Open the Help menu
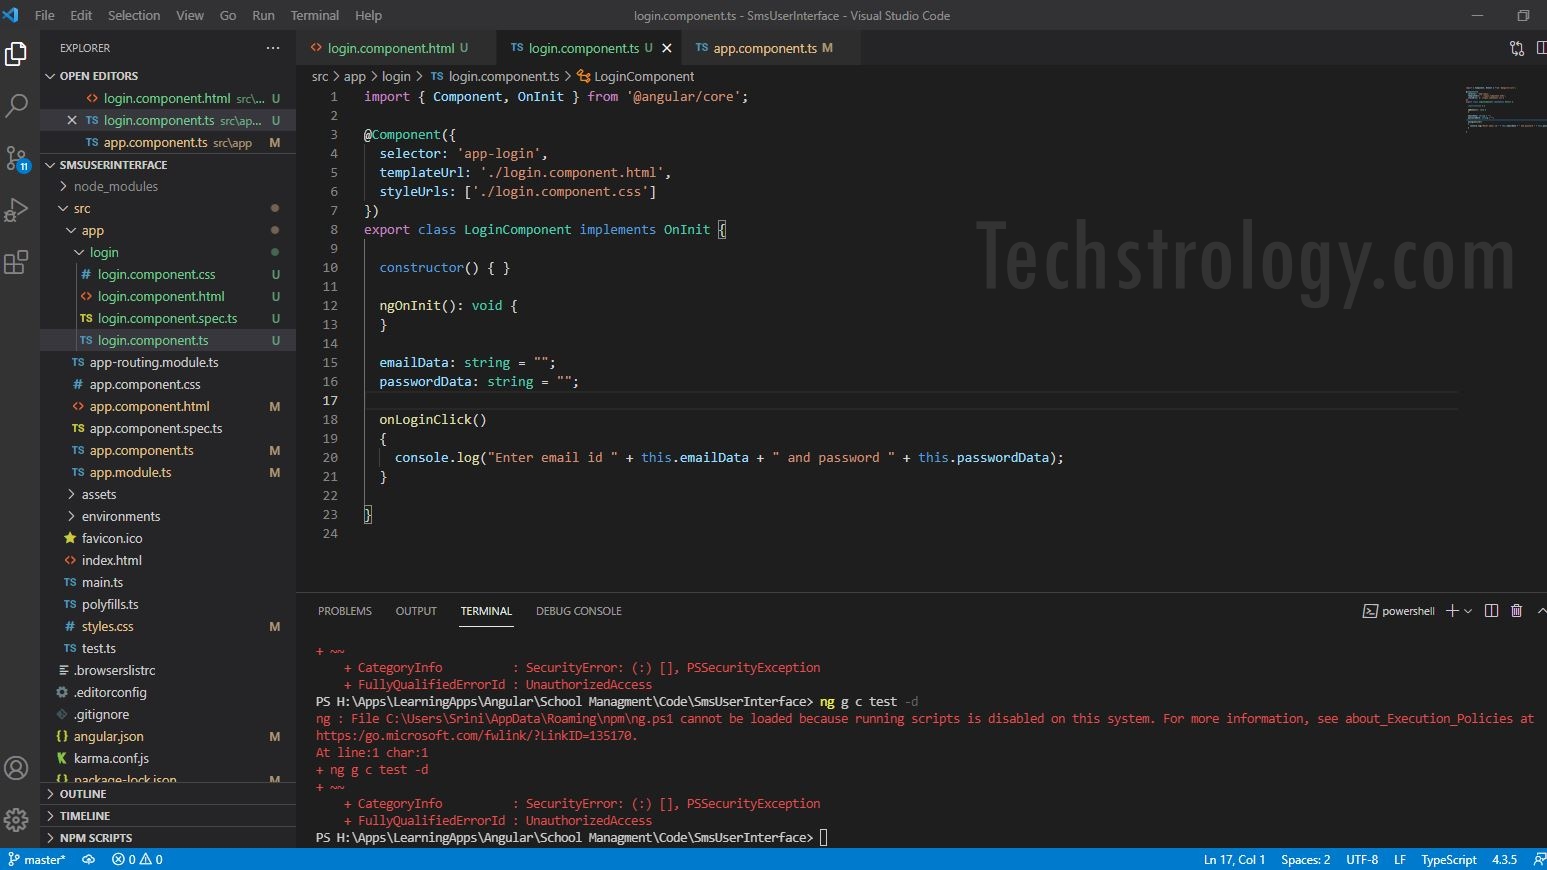Image resolution: width=1547 pixels, height=870 pixels. point(368,15)
